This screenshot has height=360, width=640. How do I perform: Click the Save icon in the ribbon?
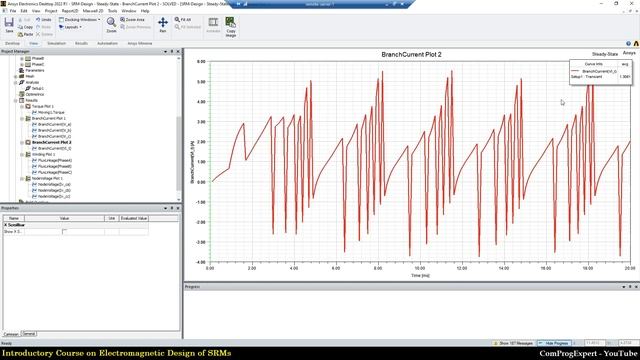tap(9, 25)
